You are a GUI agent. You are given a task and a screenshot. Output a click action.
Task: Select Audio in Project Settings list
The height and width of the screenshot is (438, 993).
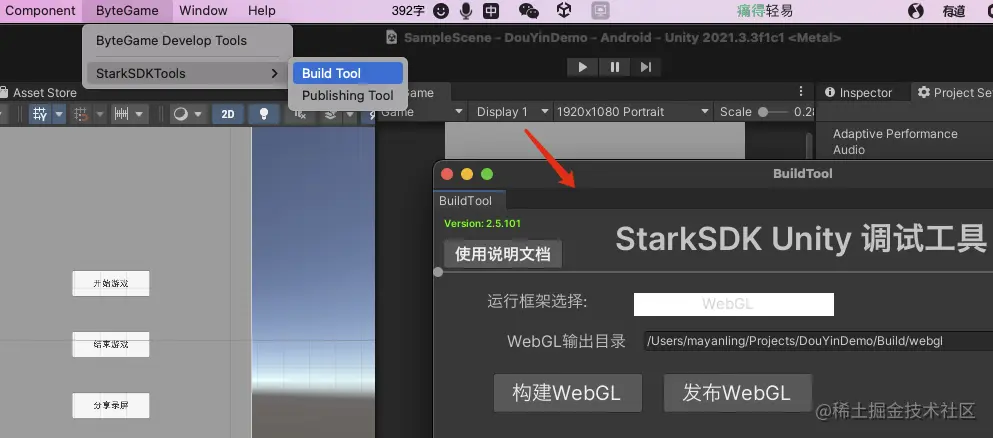(x=849, y=150)
